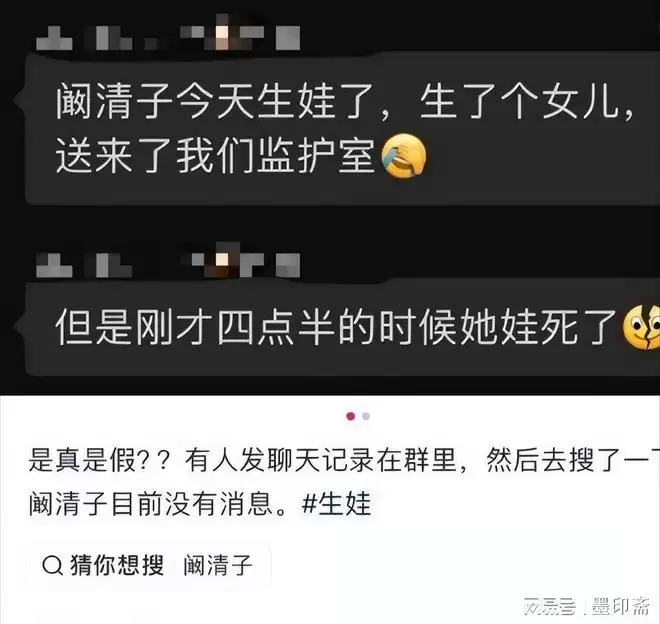The height and width of the screenshot is (624, 660).
Task: Tap the crying emoji in first message
Action: pyautogui.click(x=404, y=156)
